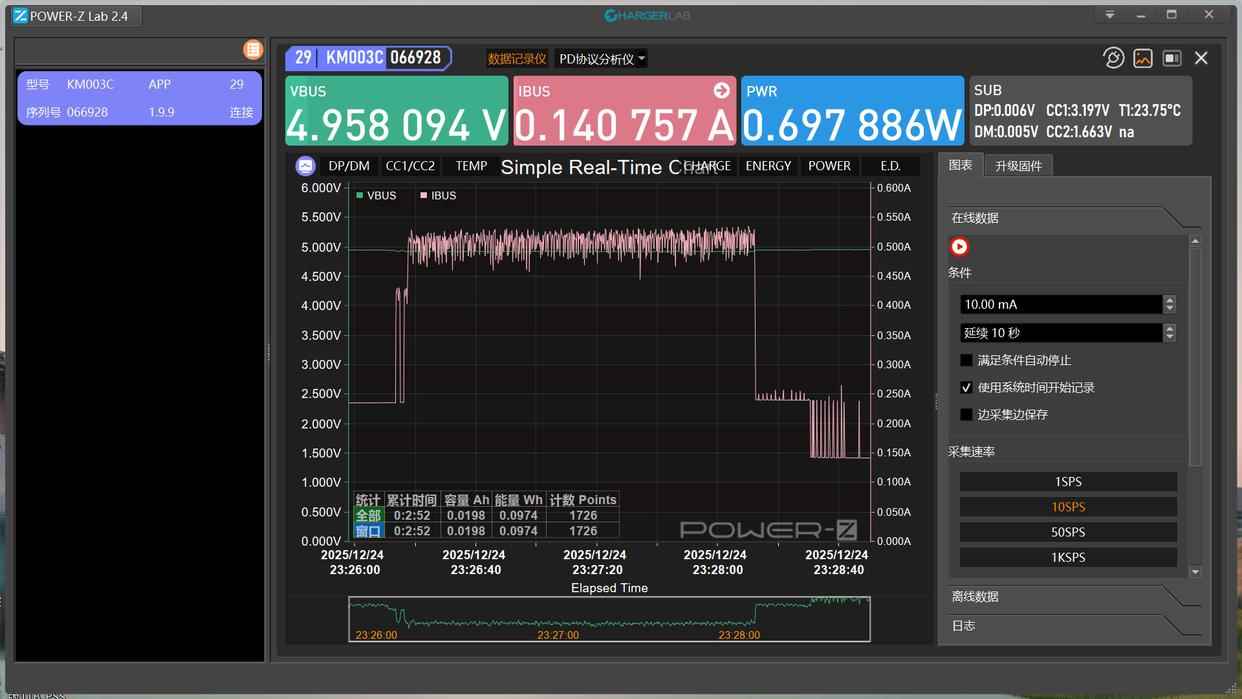Image resolution: width=1242 pixels, height=699 pixels.
Task: Click the KM003C 066928 device badge
Action: coord(369,58)
